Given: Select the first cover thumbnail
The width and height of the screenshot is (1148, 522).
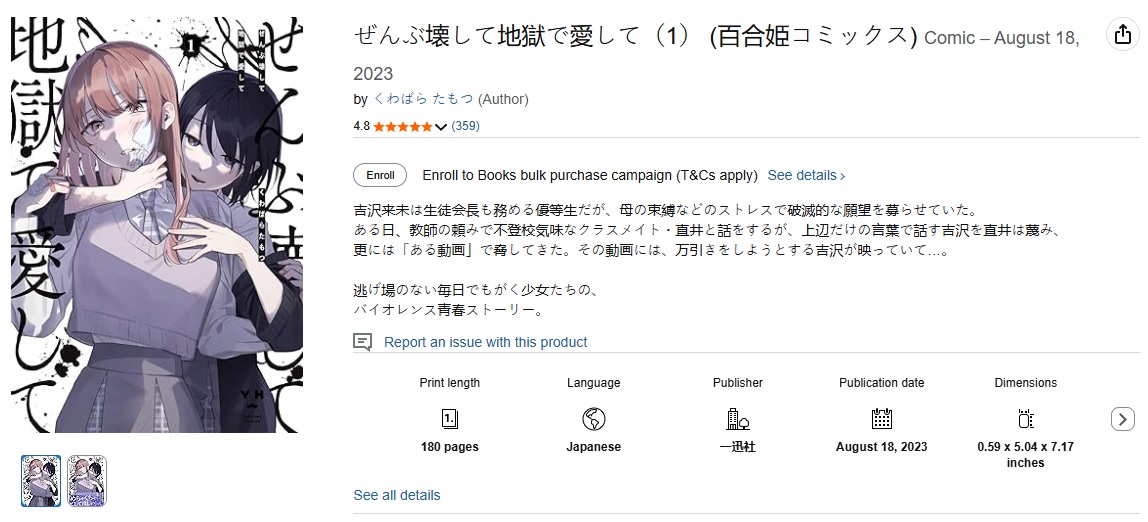Looking at the screenshot, I should pos(41,481).
